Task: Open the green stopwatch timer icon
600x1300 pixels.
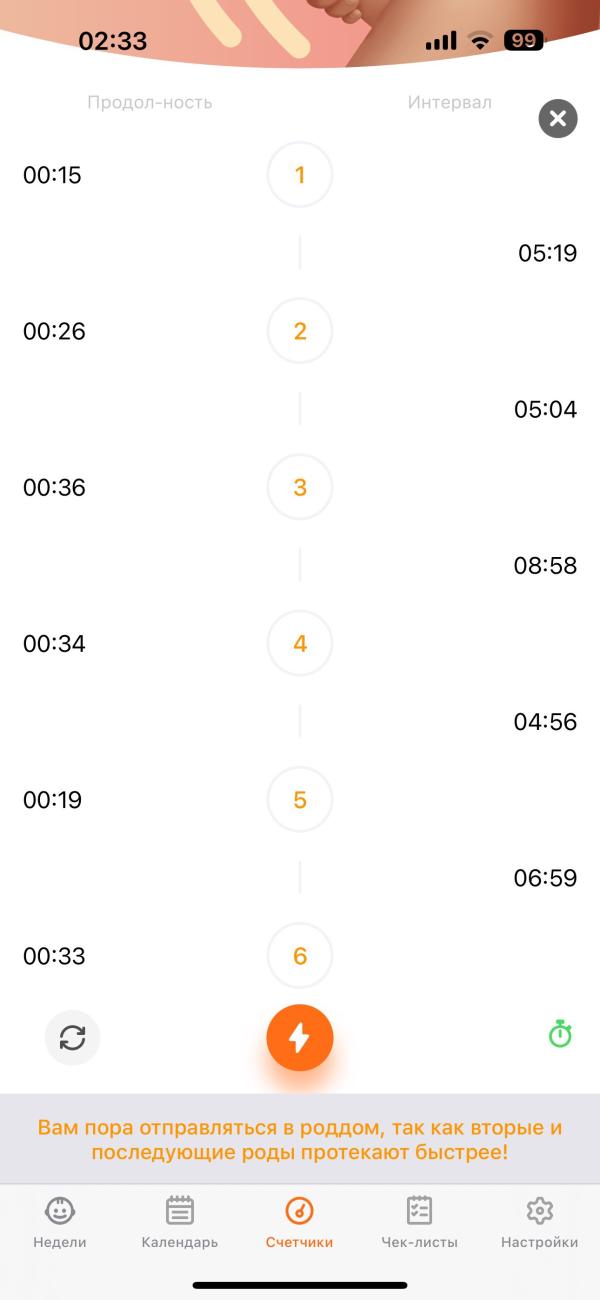Action: [x=560, y=1035]
